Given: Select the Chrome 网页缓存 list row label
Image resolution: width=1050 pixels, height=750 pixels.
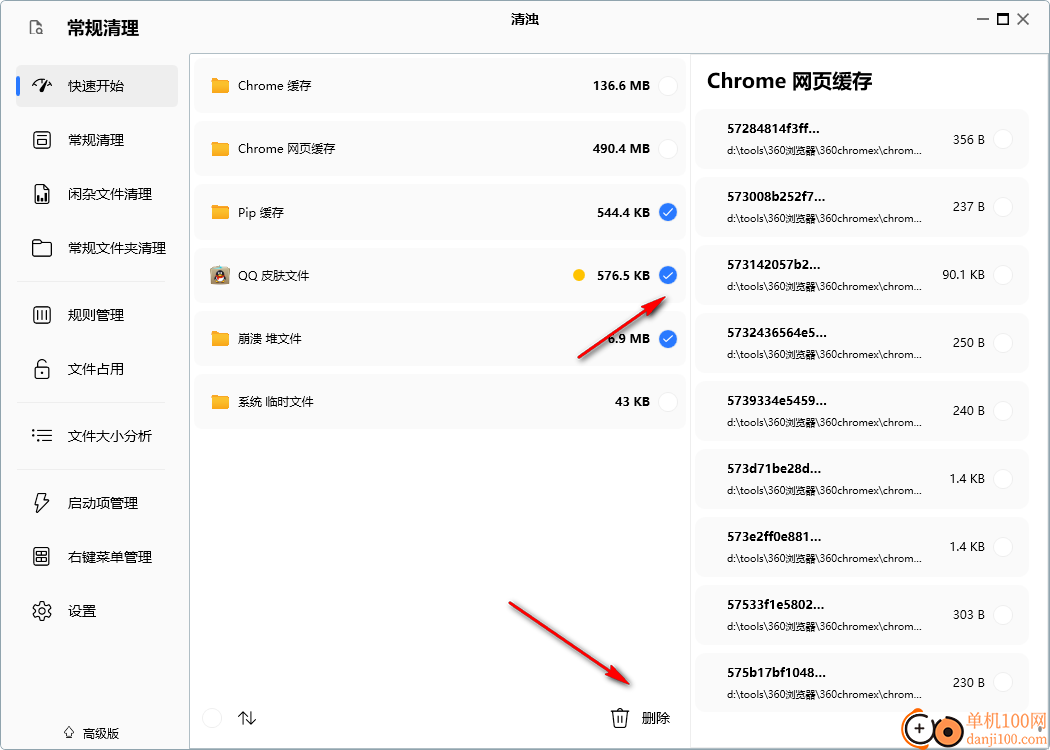Looking at the screenshot, I should [287, 149].
